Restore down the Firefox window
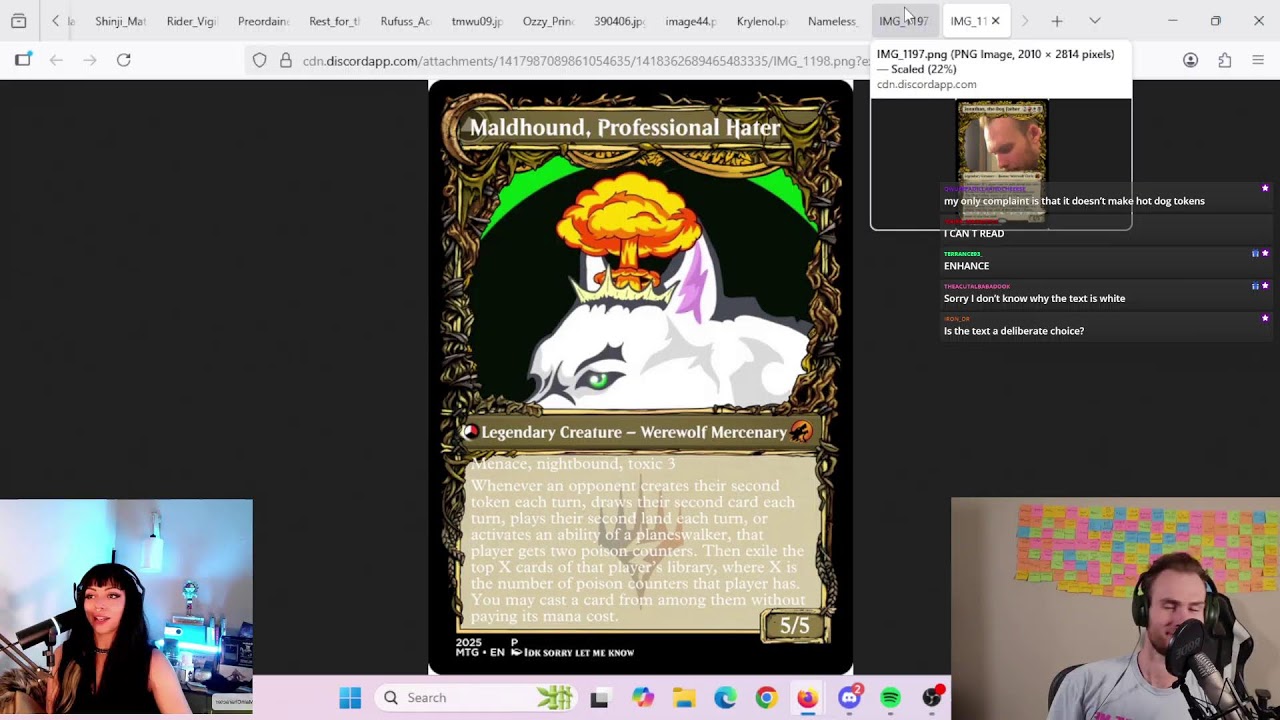The height and width of the screenshot is (720, 1280). coord(1216,21)
